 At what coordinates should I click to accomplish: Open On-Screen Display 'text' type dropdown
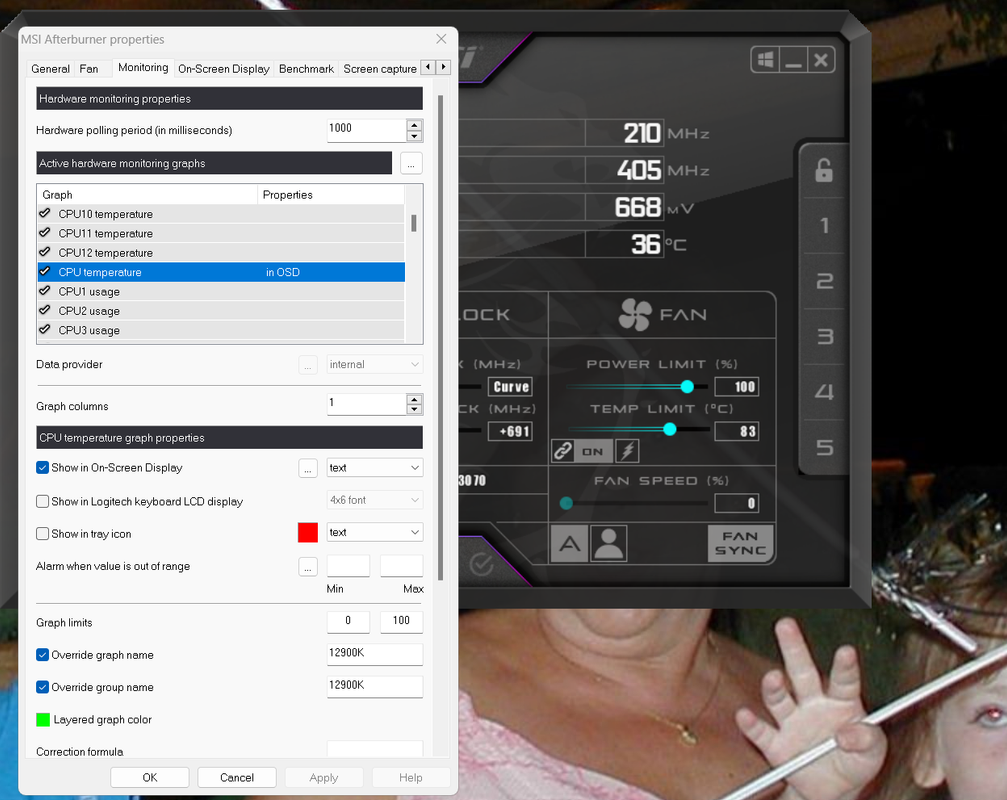pyautogui.click(x=375, y=467)
